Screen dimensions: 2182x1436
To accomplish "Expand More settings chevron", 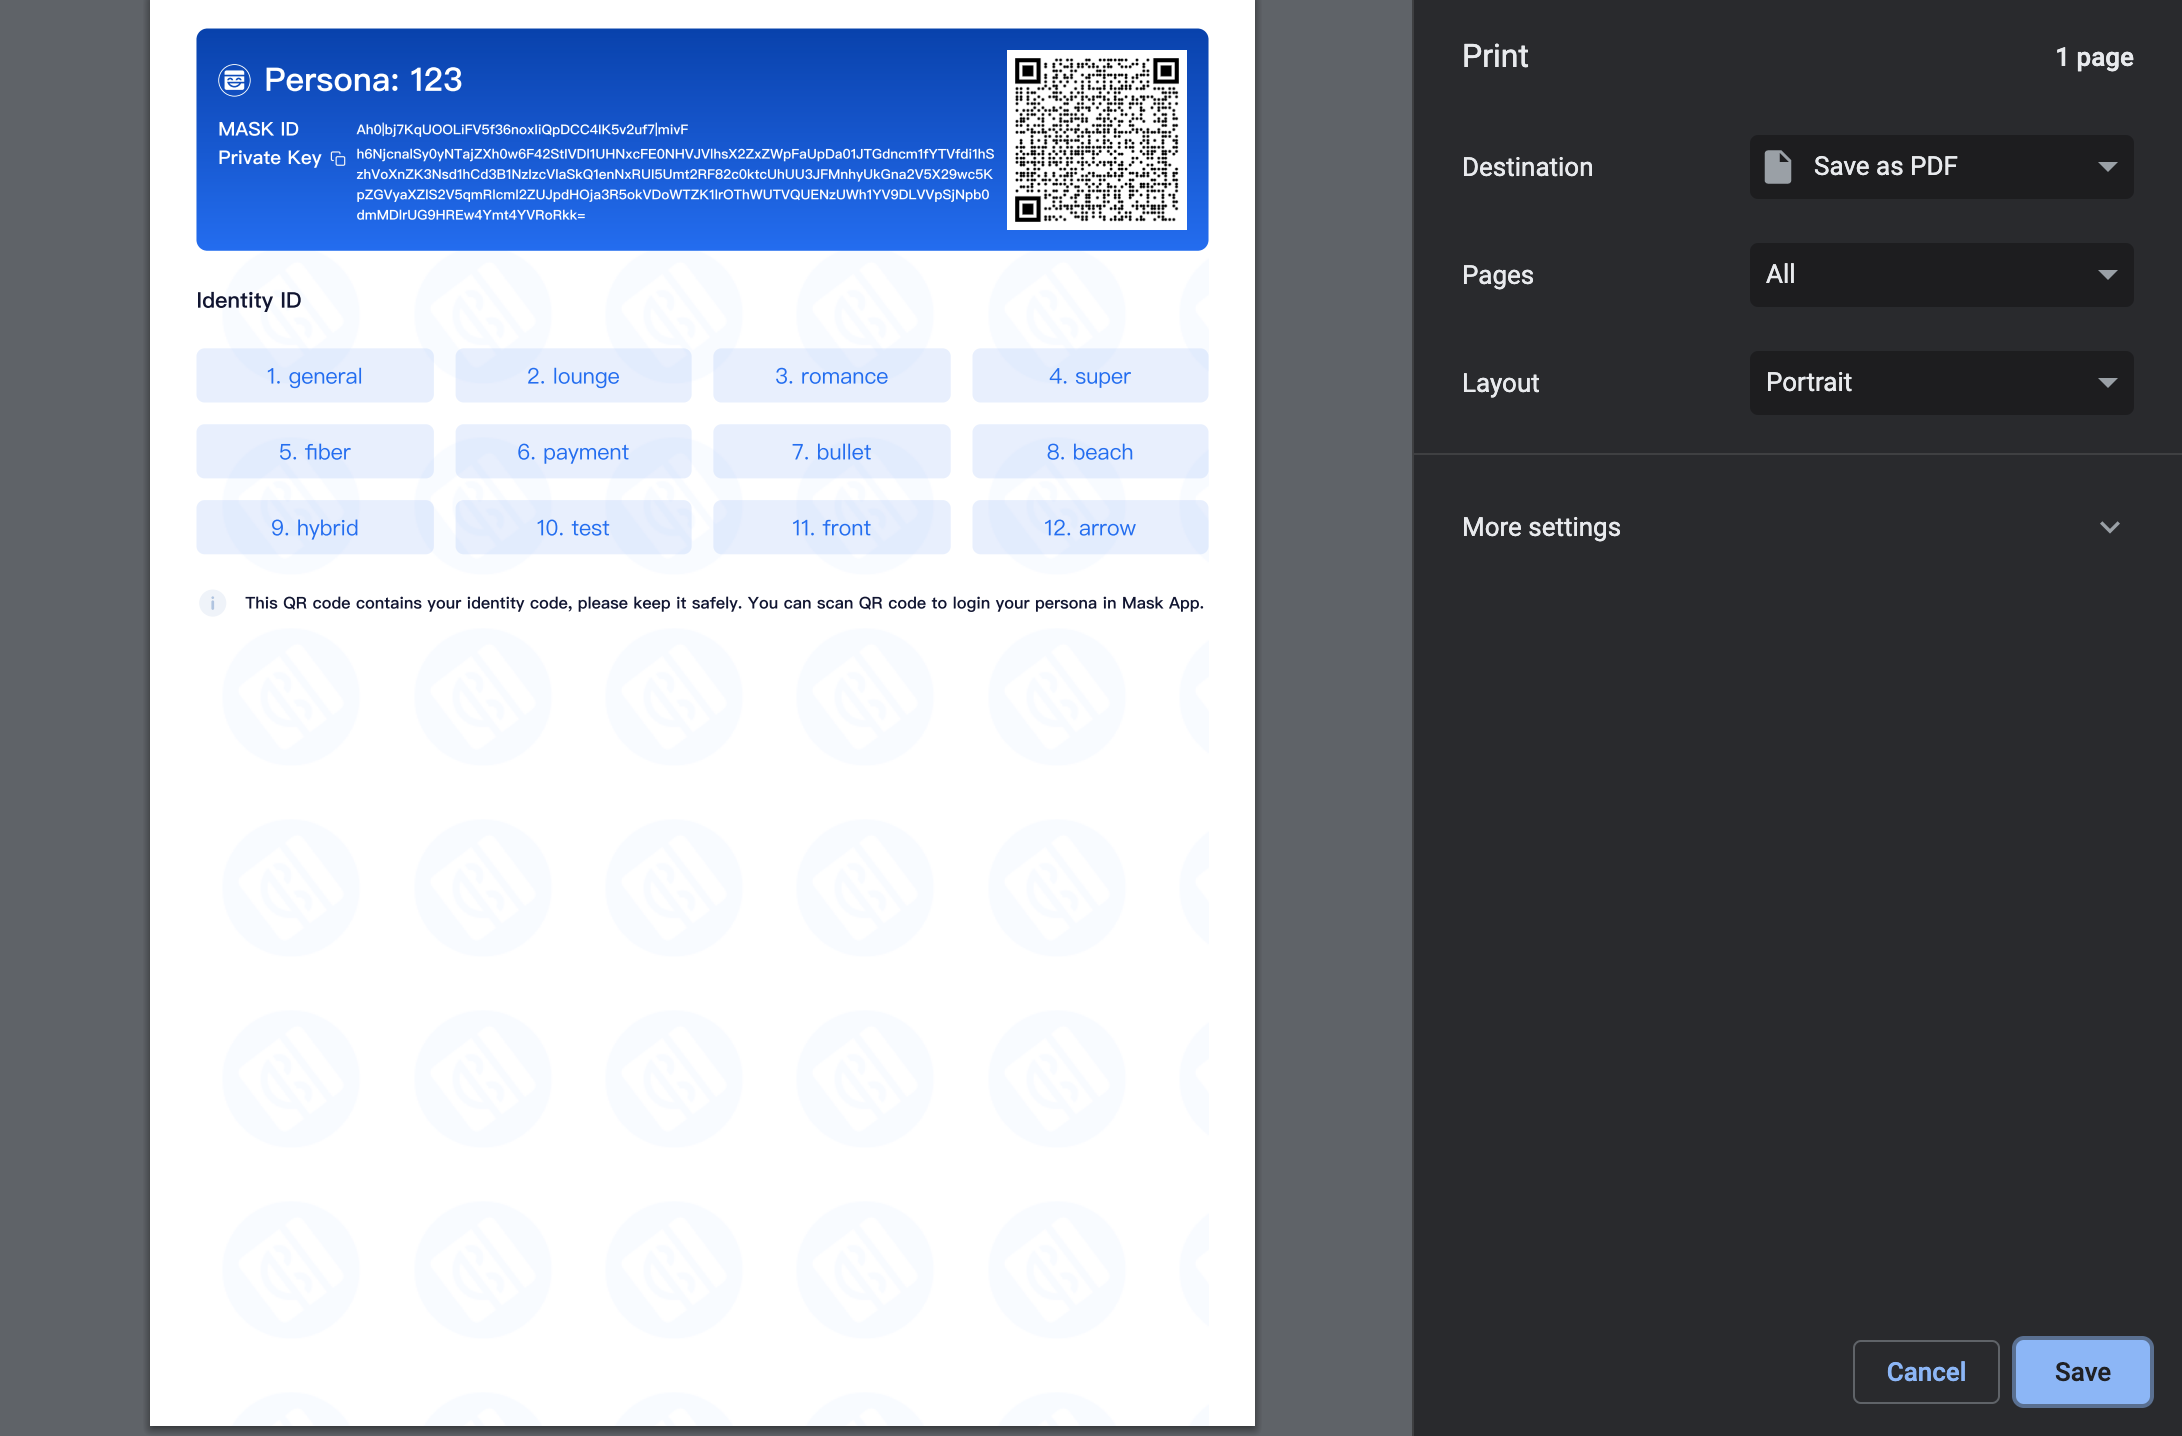I will [x=2109, y=527].
